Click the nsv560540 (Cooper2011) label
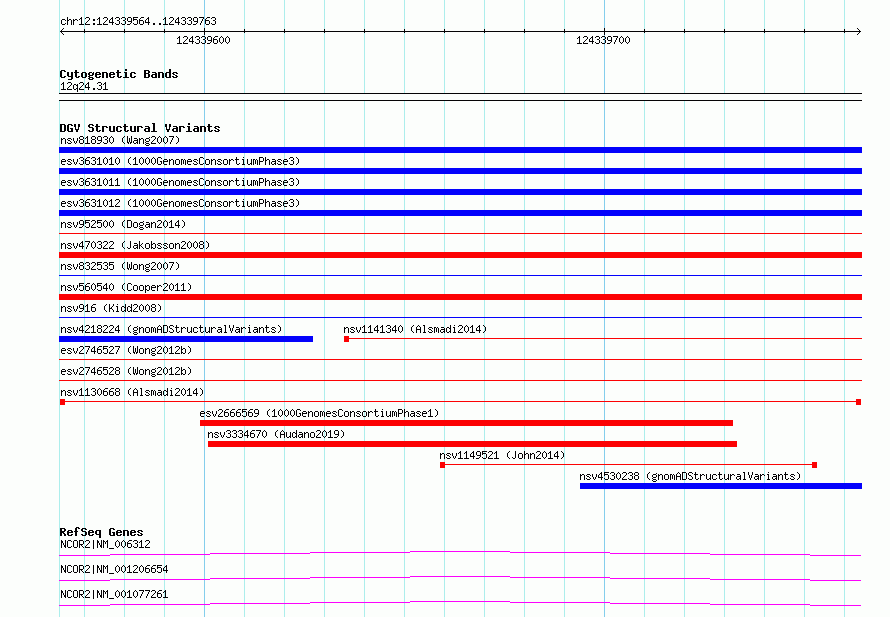Viewport: 890px width, 617px height. (126, 287)
